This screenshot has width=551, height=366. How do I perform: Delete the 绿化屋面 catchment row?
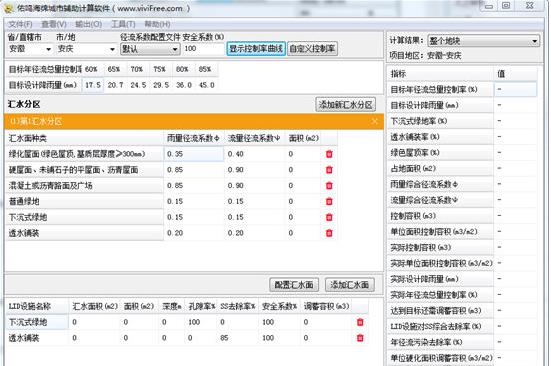329,154
